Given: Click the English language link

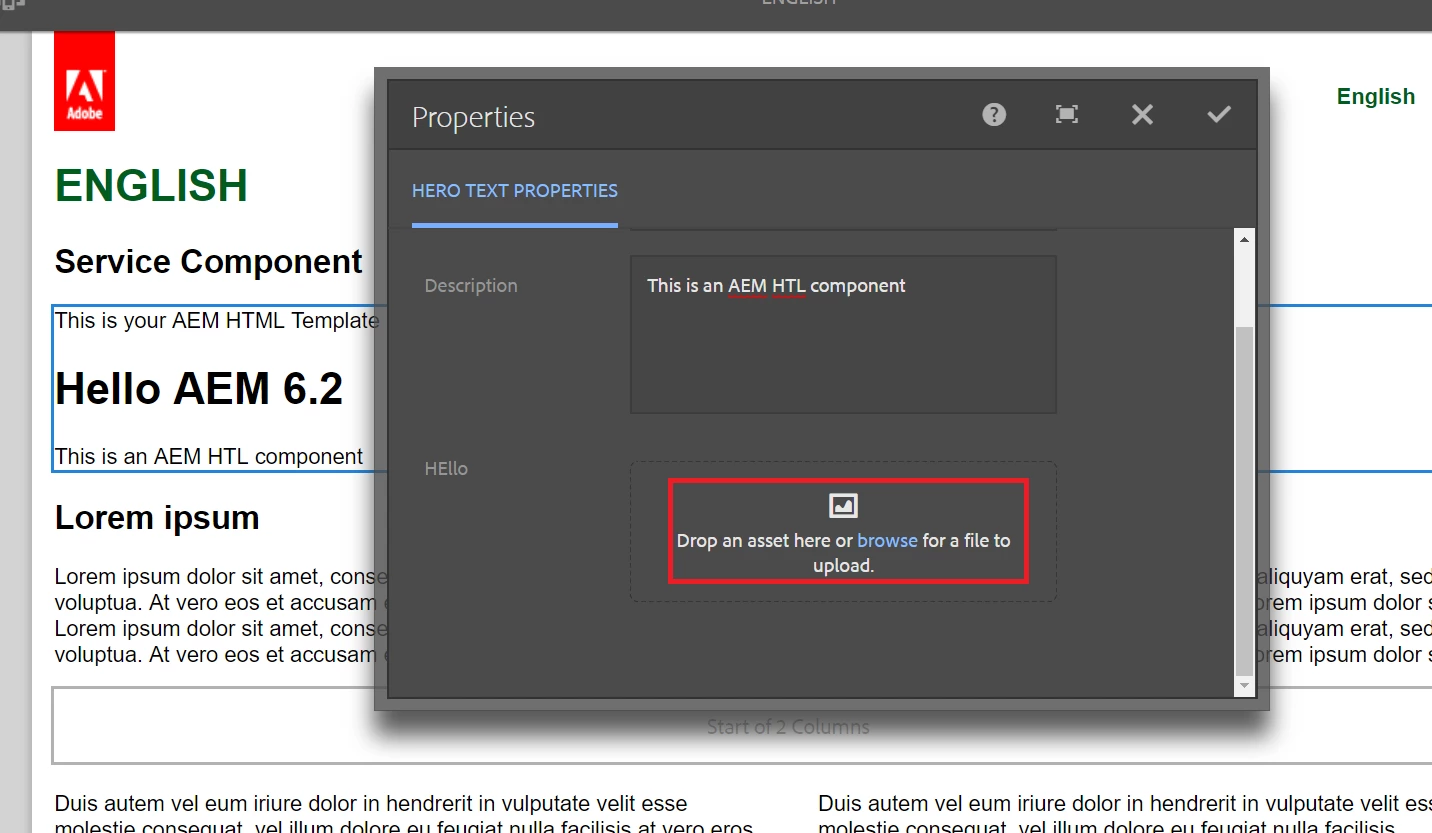Looking at the screenshot, I should tap(1376, 97).
